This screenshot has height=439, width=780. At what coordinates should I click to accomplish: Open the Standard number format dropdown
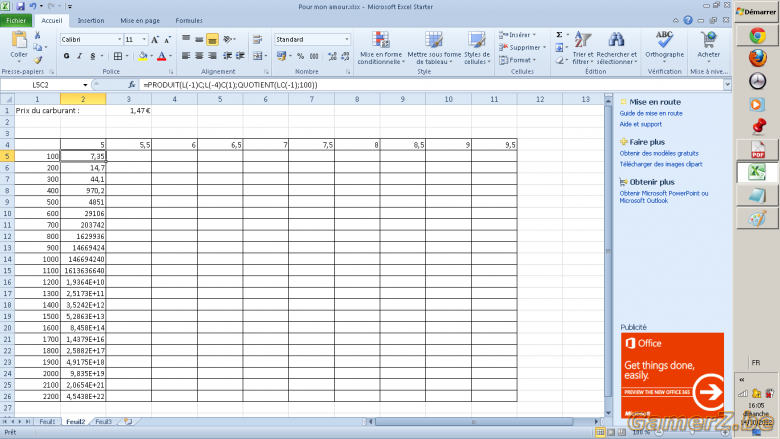click(347, 39)
